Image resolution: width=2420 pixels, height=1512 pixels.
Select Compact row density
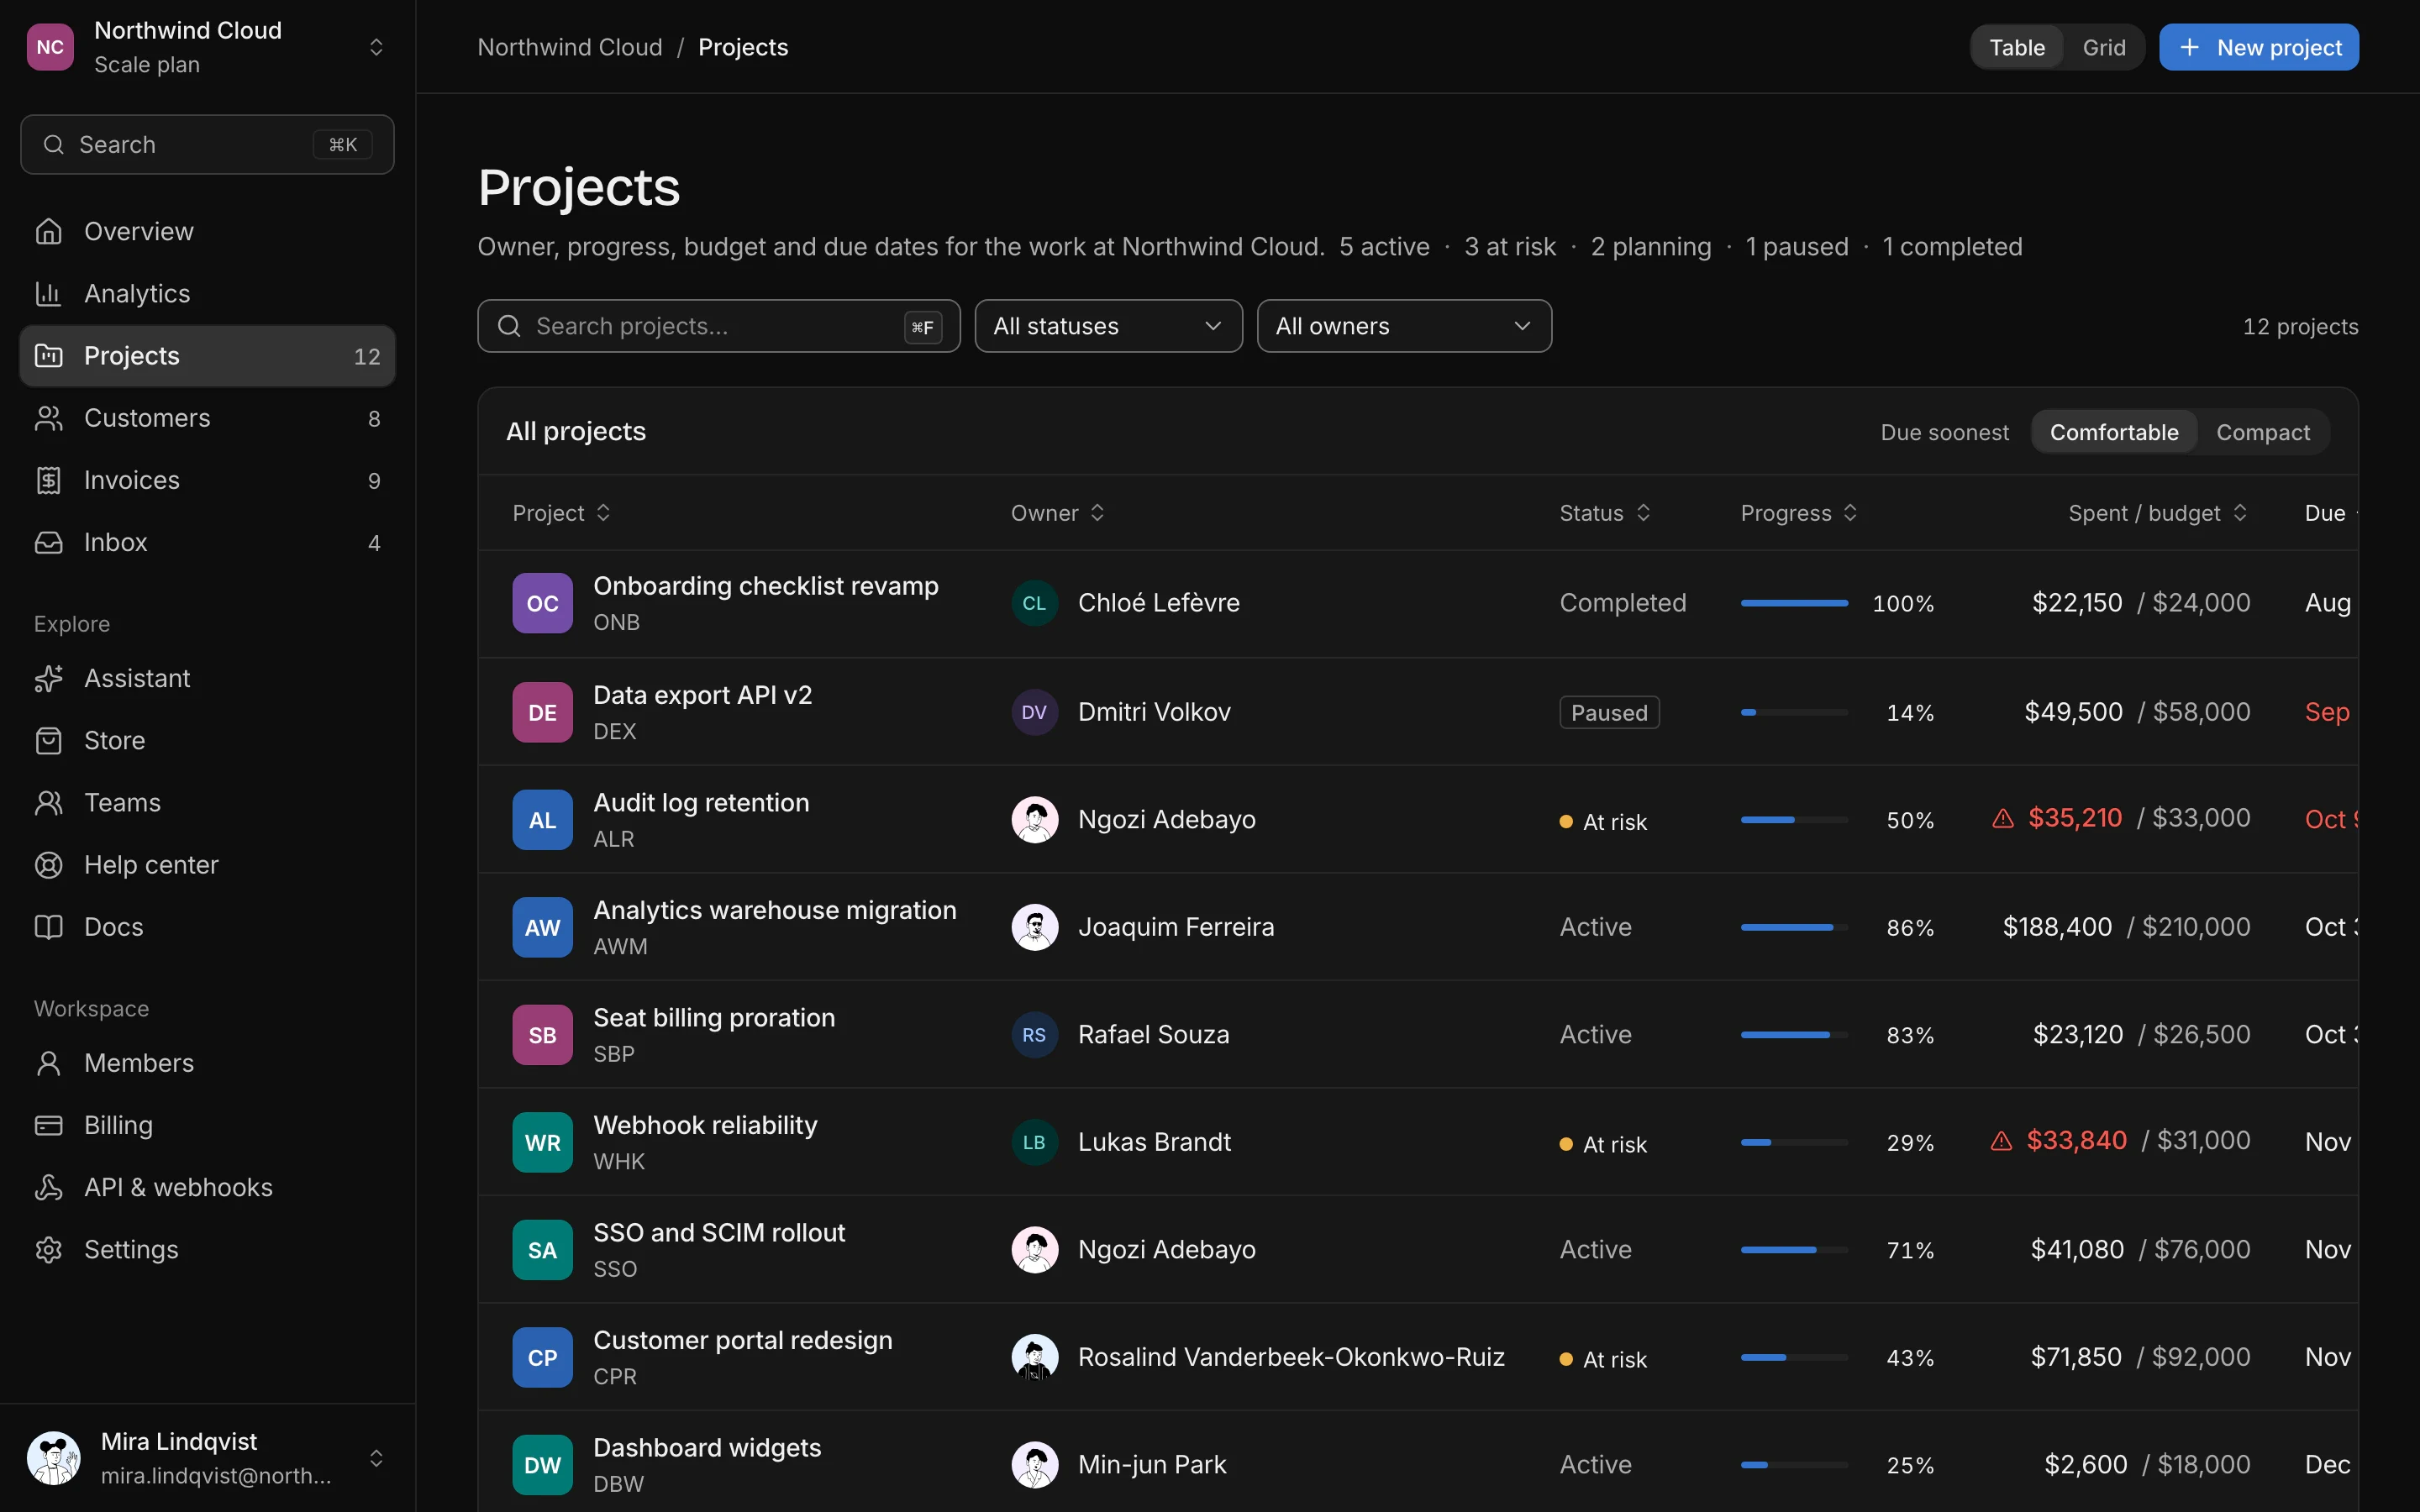(x=2262, y=432)
